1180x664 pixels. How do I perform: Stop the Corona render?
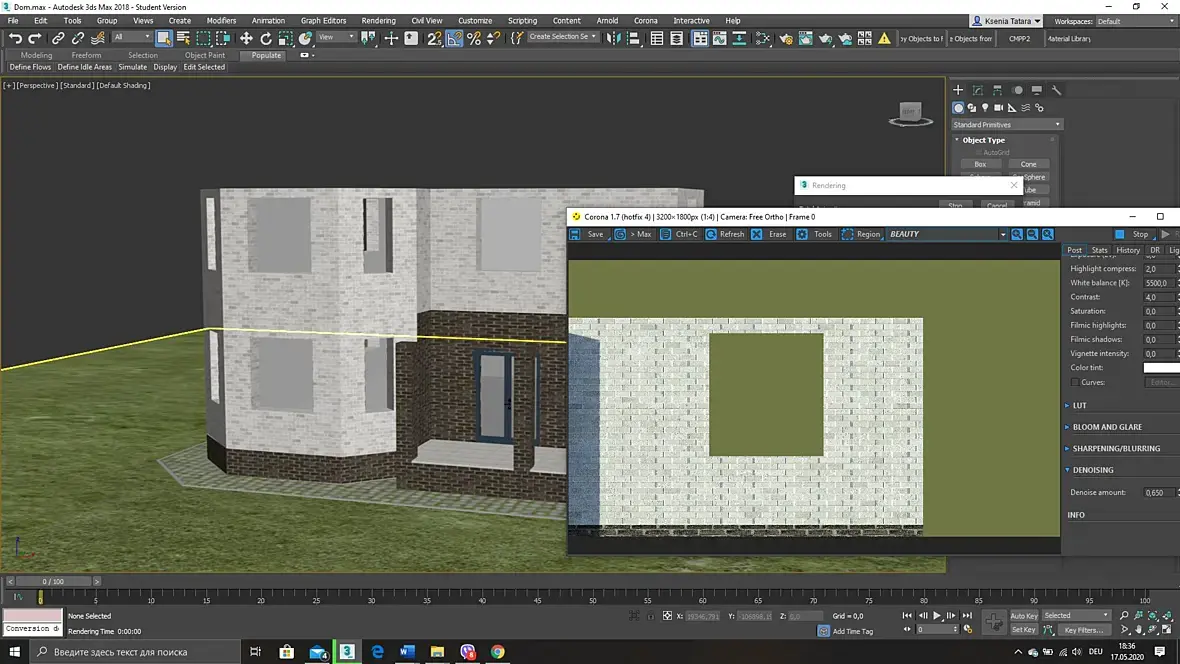1133,234
